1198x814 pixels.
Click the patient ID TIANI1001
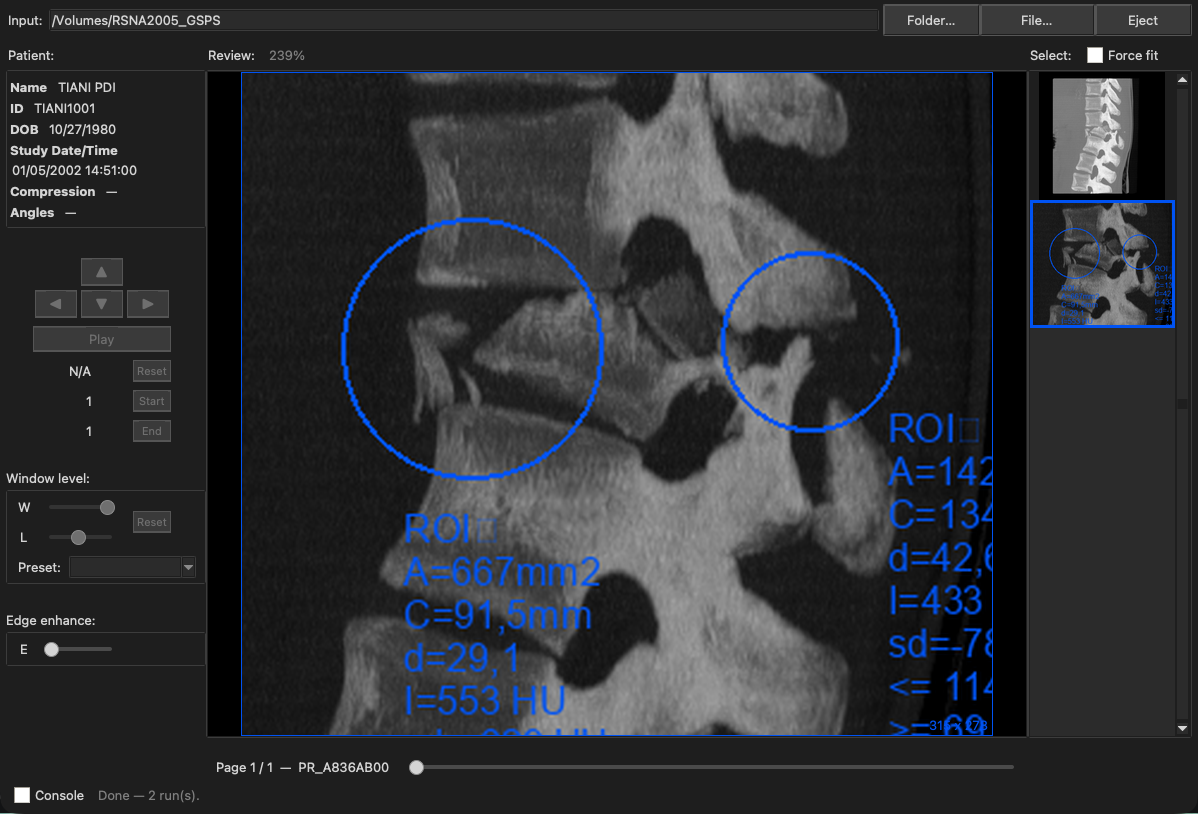(65, 109)
